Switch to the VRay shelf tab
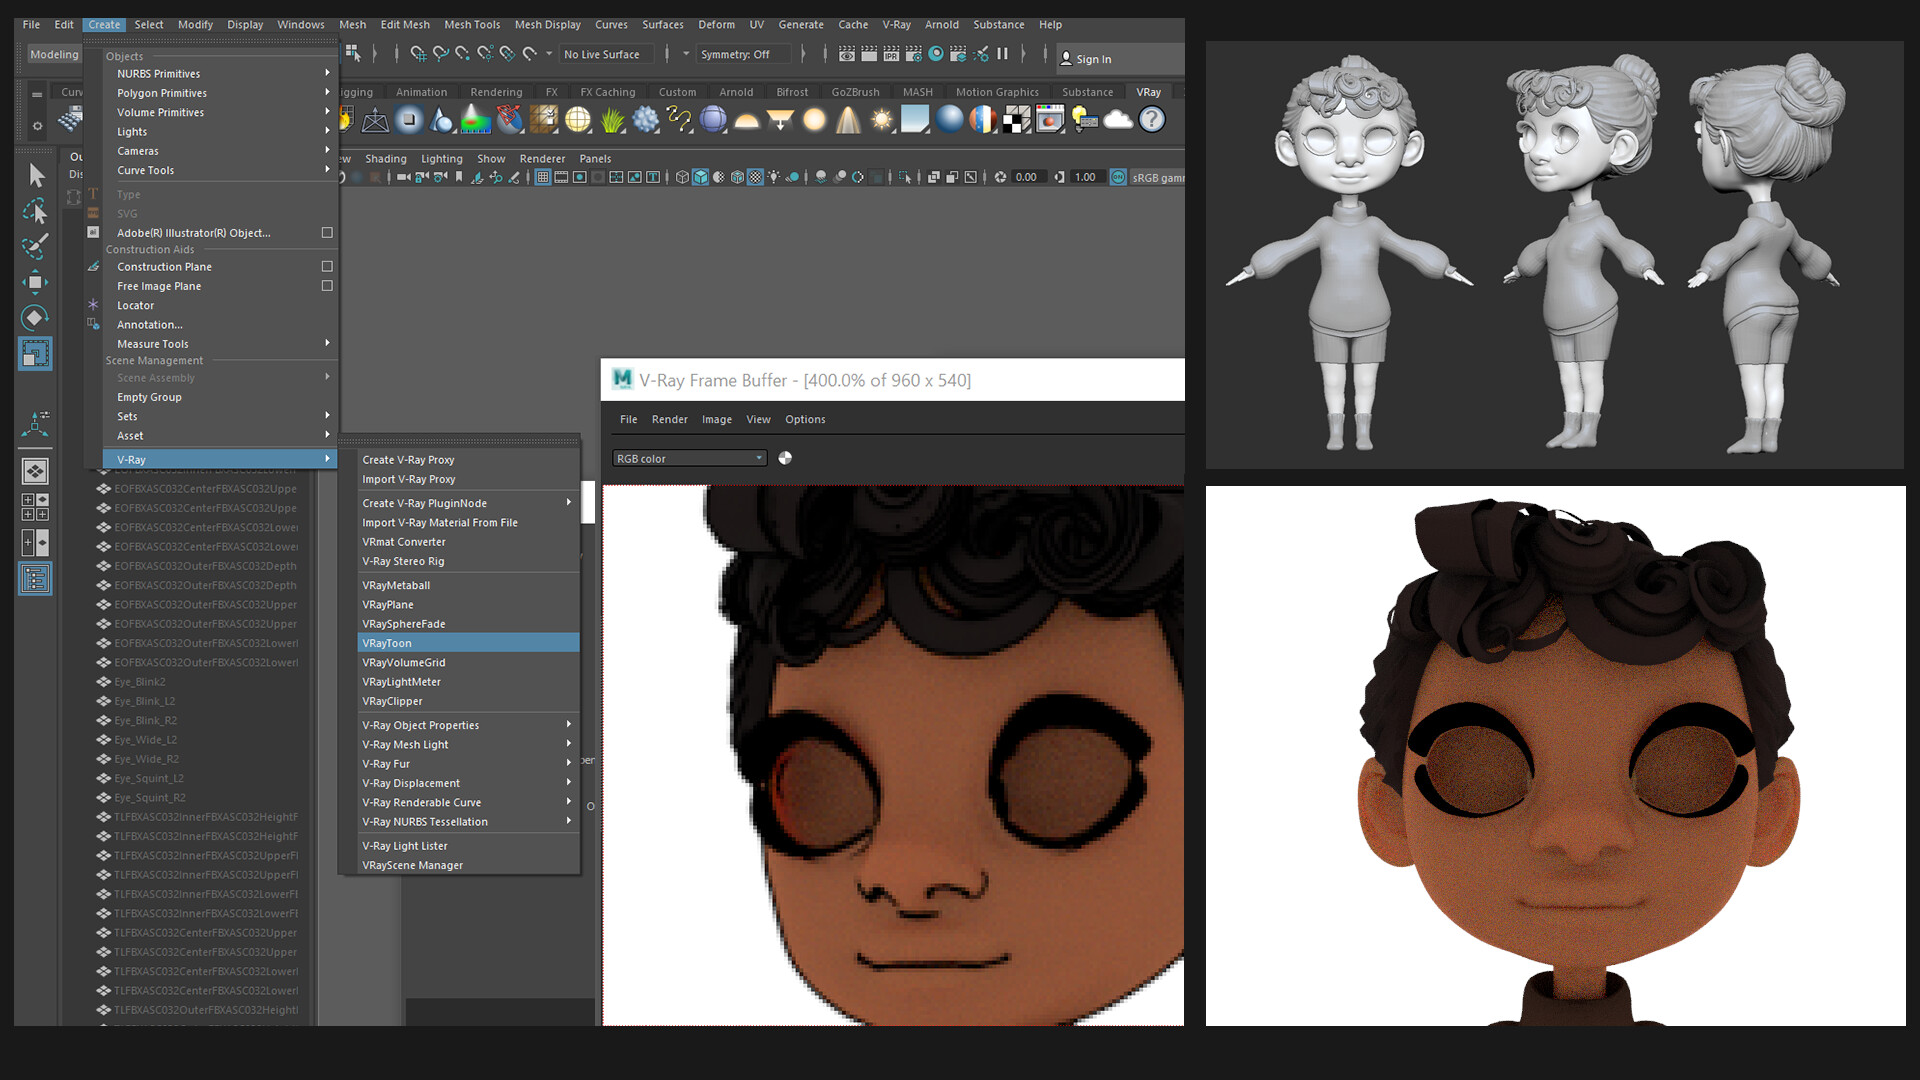 [x=1148, y=92]
